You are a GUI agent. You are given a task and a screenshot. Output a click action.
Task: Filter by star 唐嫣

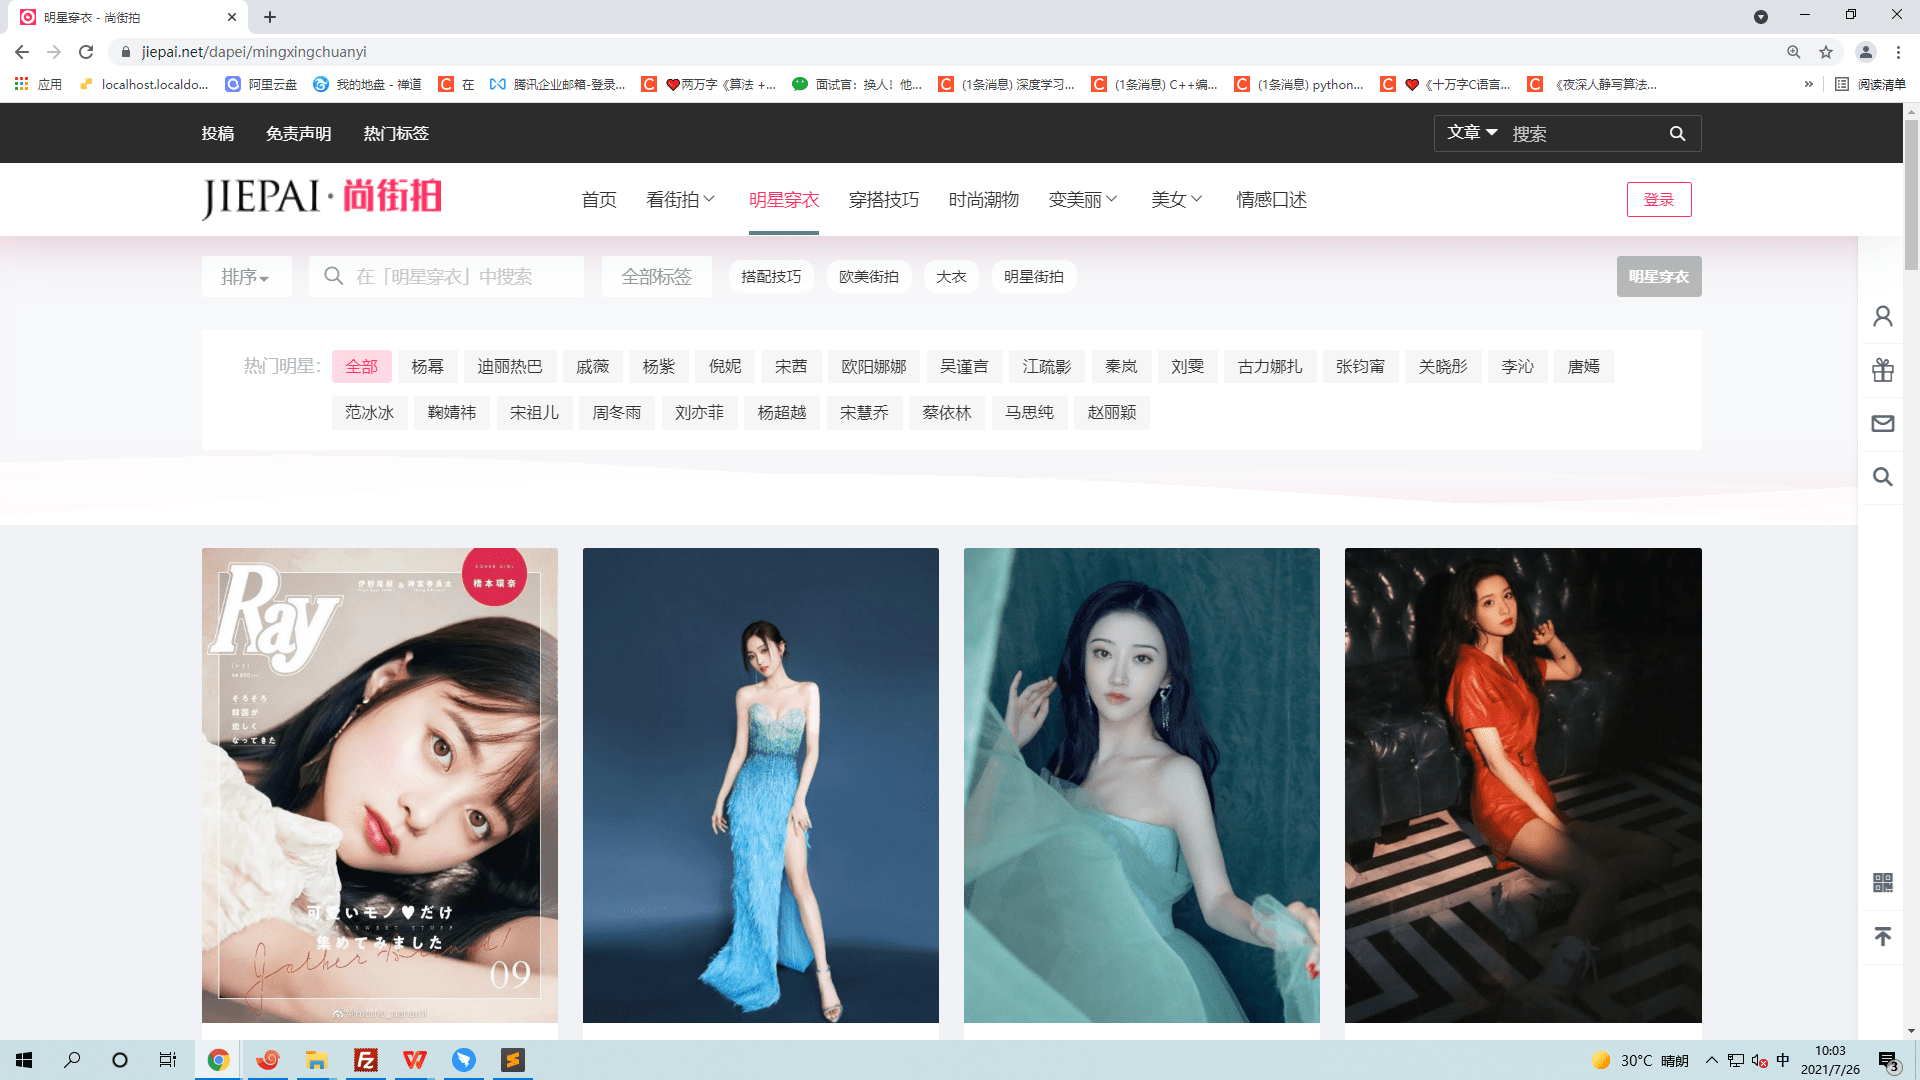pos(1584,367)
